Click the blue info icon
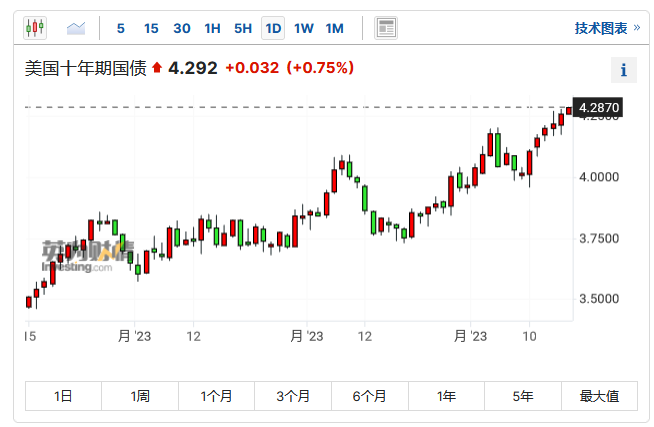 pyautogui.click(x=624, y=70)
